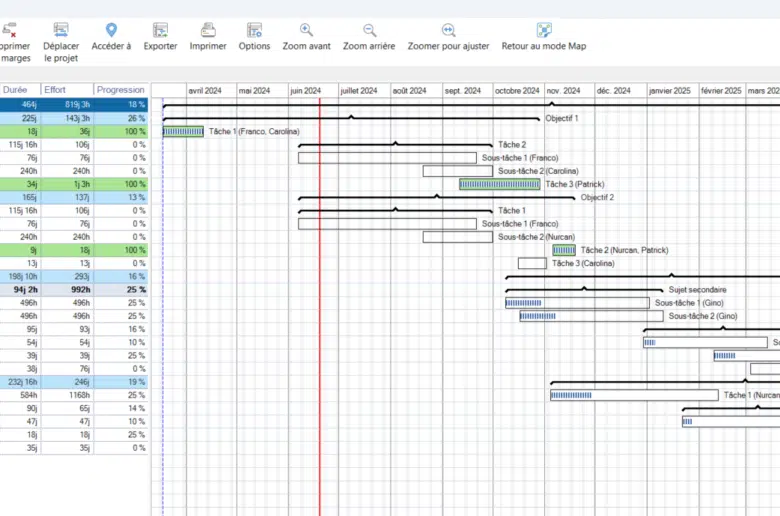780x516 pixels.
Task: Open the Accéder à location tool
Action: pyautogui.click(x=111, y=31)
